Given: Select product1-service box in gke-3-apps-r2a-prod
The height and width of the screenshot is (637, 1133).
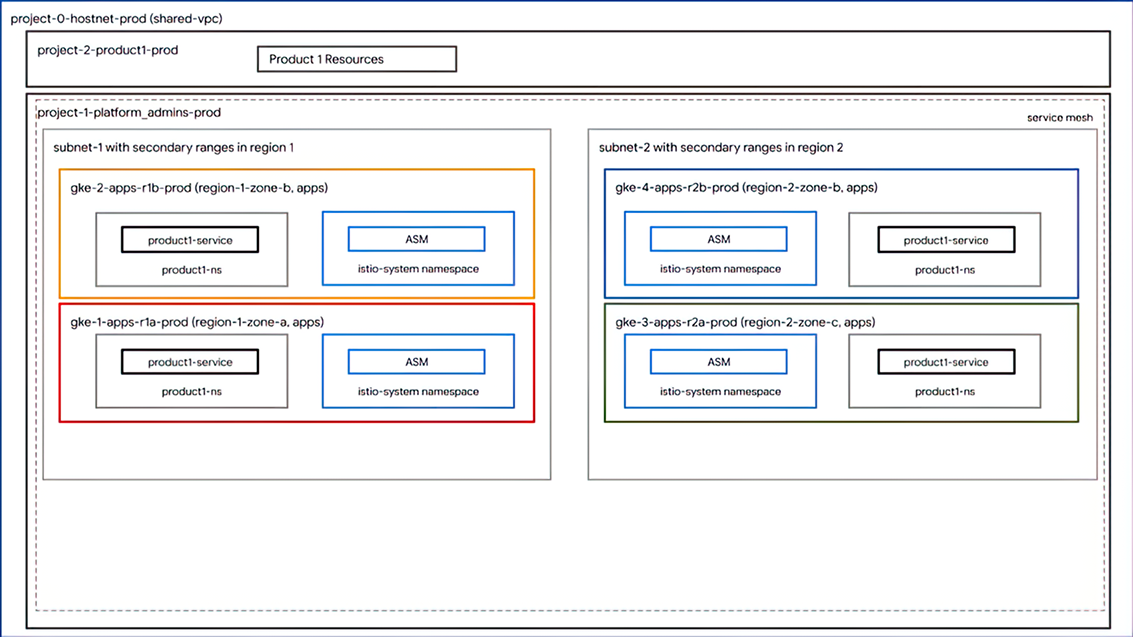Looking at the screenshot, I should tap(947, 362).
